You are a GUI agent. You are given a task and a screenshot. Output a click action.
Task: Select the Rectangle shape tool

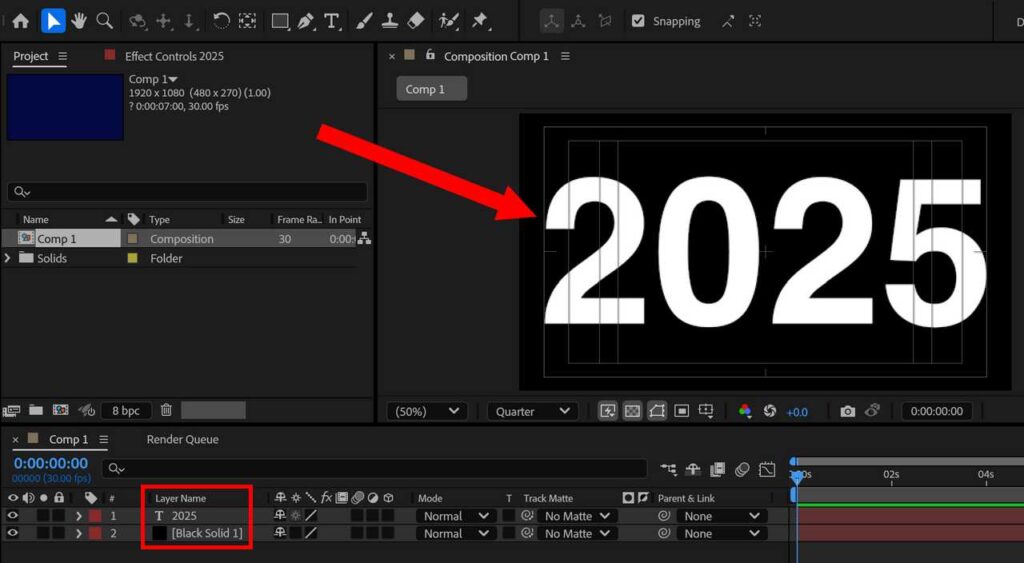[280, 22]
